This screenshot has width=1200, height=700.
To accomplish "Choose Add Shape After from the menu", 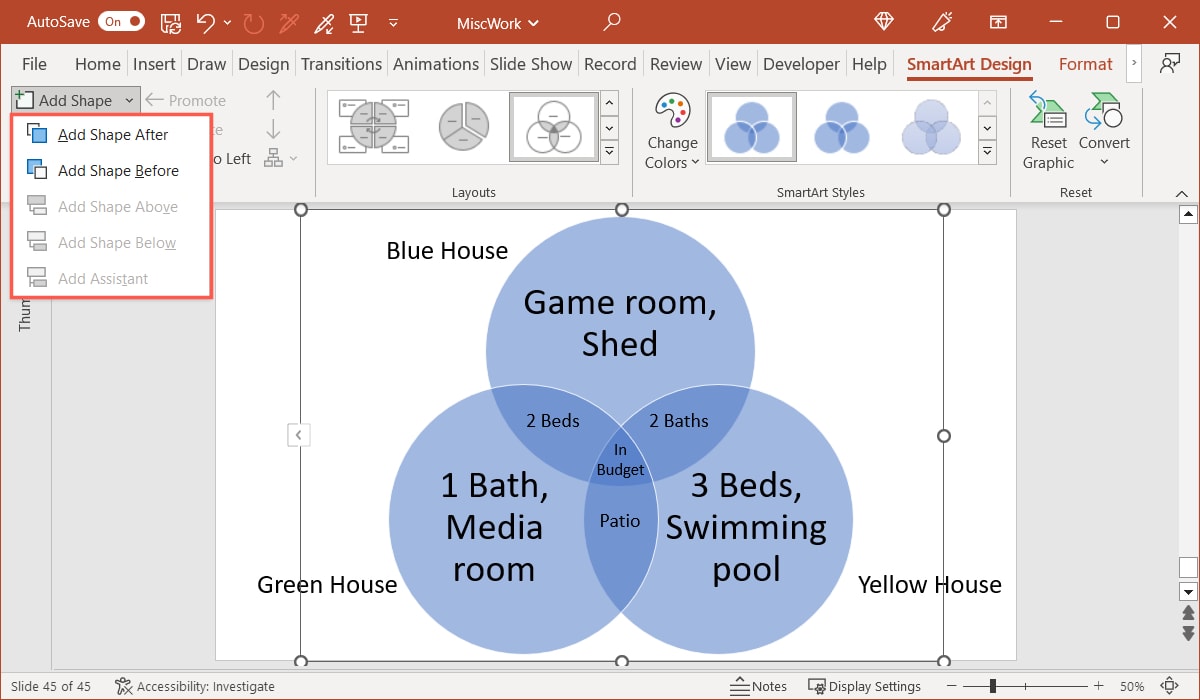I will click(x=112, y=133).
